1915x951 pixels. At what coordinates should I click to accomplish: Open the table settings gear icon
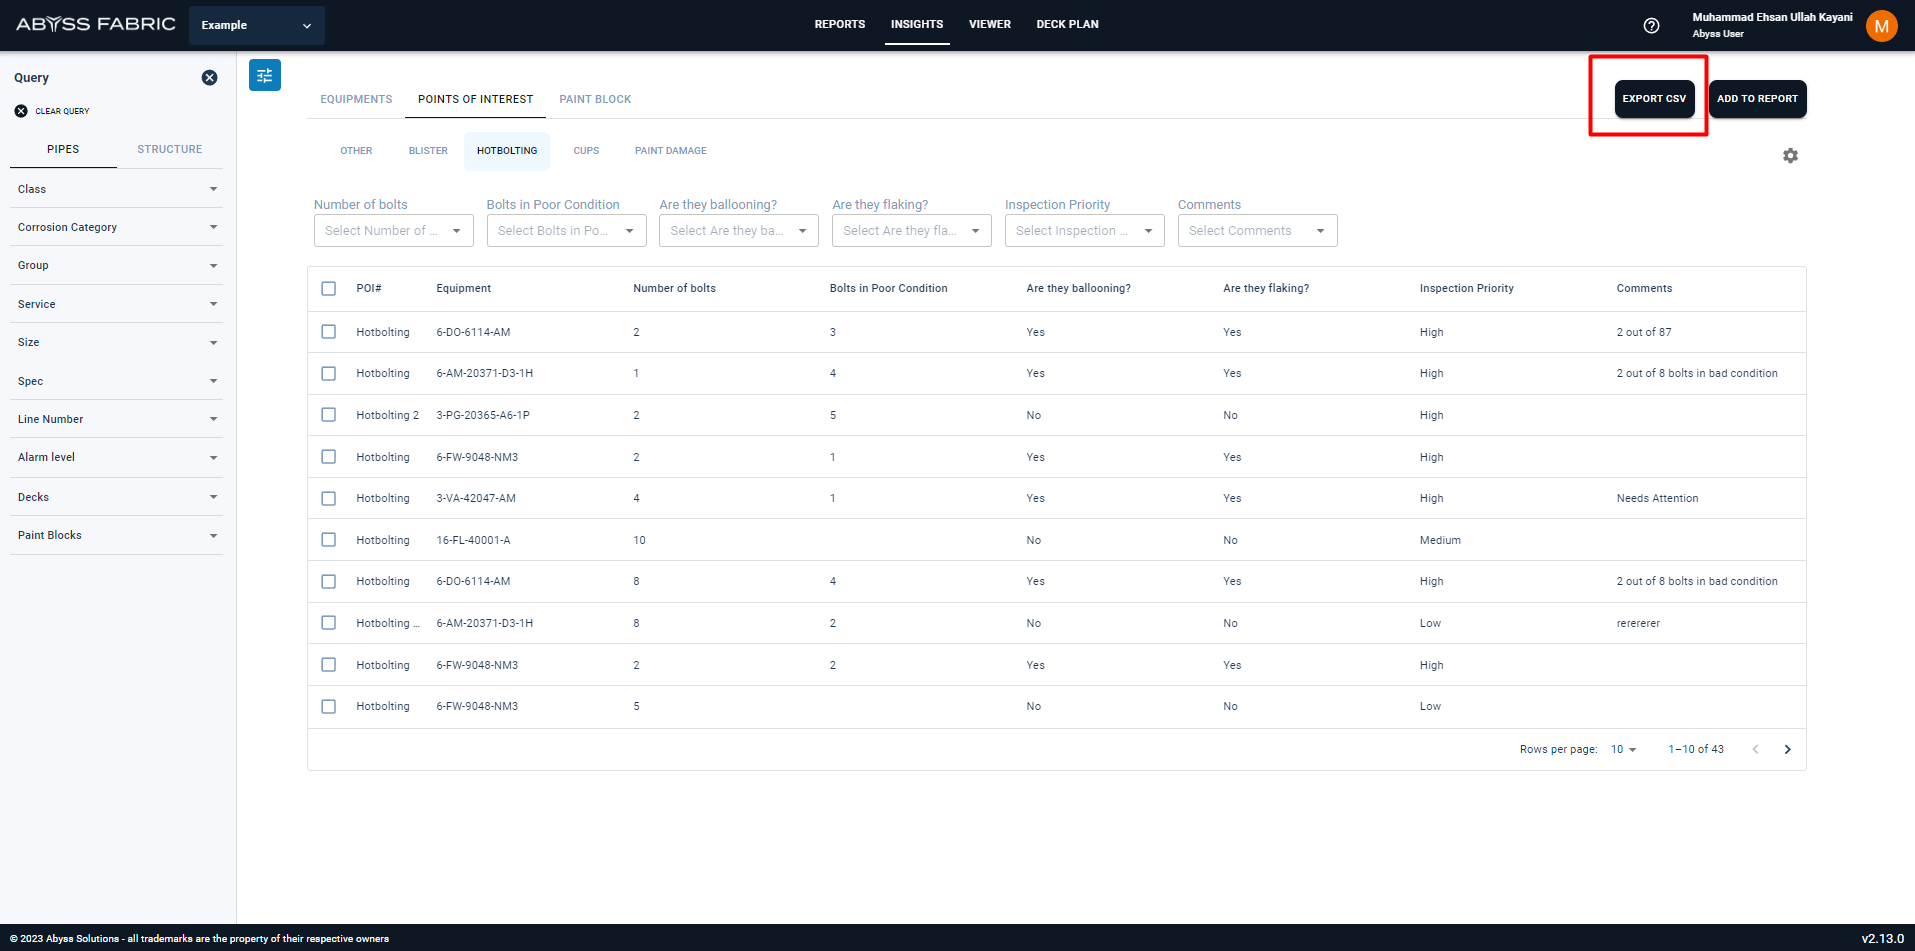coord(1790,156)
